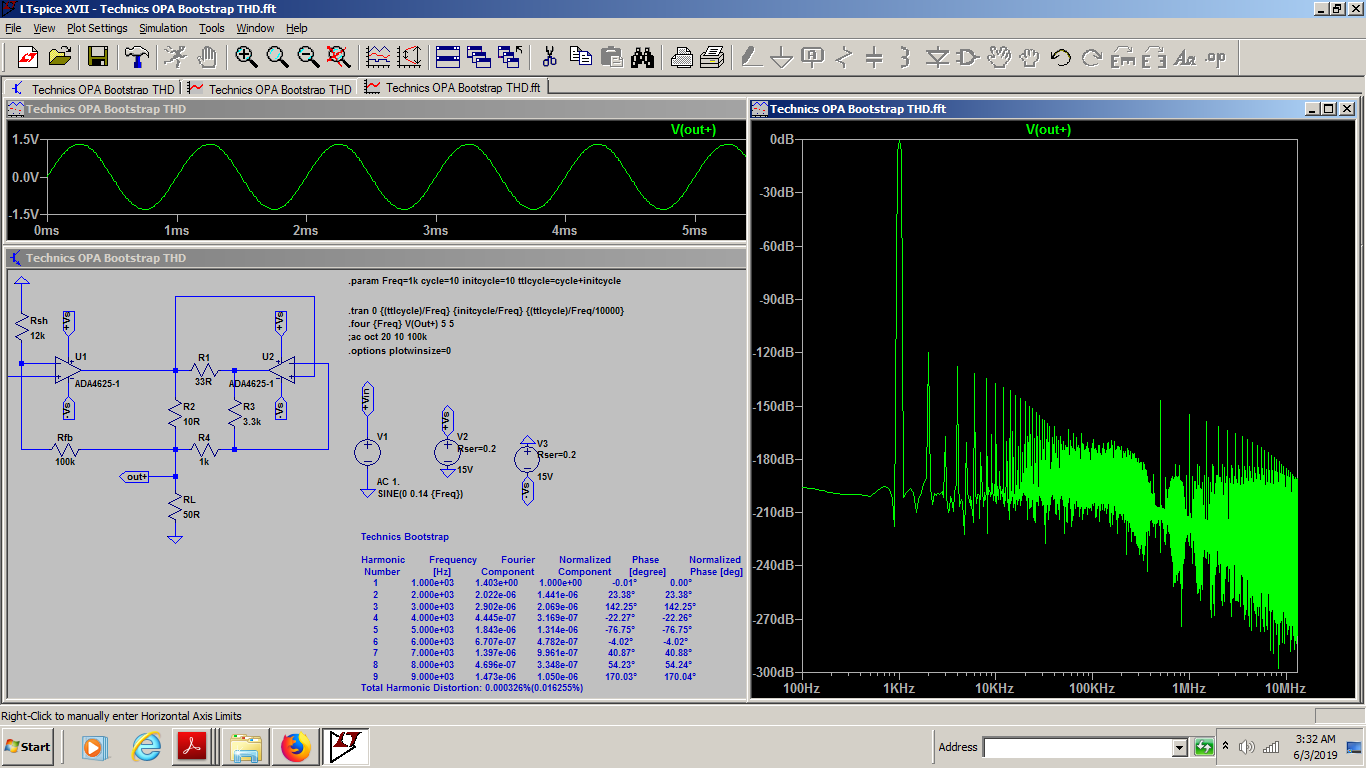This screenshot has width=1366, height=768.
Task: Click the print icon with paper
Action: click(x=681, y=57)
